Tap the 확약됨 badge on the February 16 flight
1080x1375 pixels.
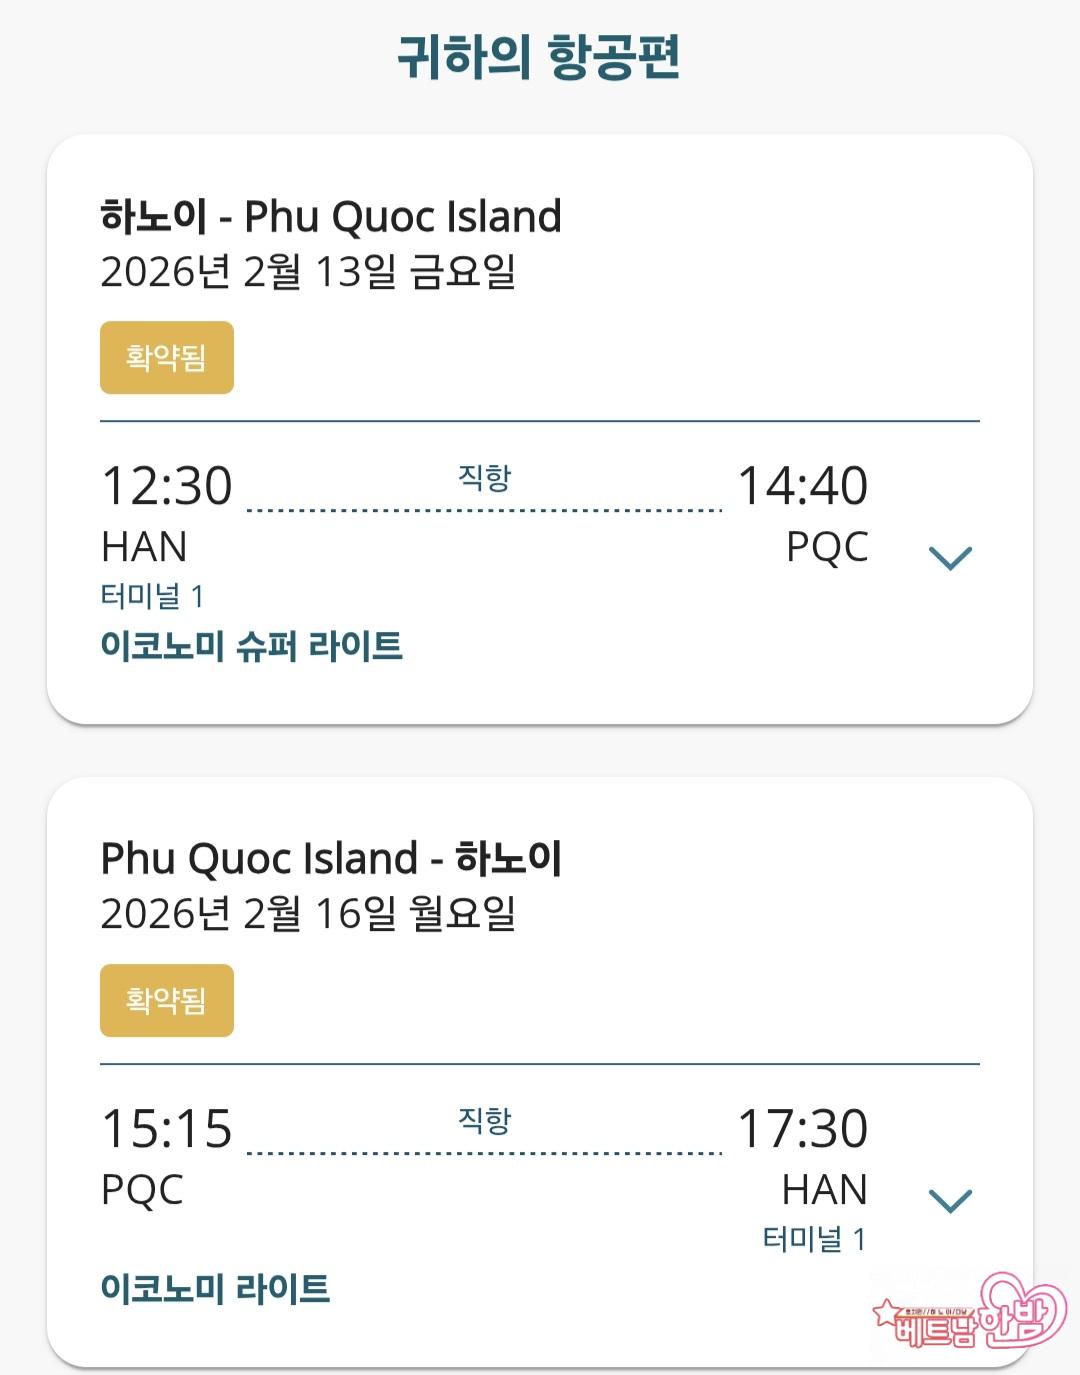pos(167,1001)
